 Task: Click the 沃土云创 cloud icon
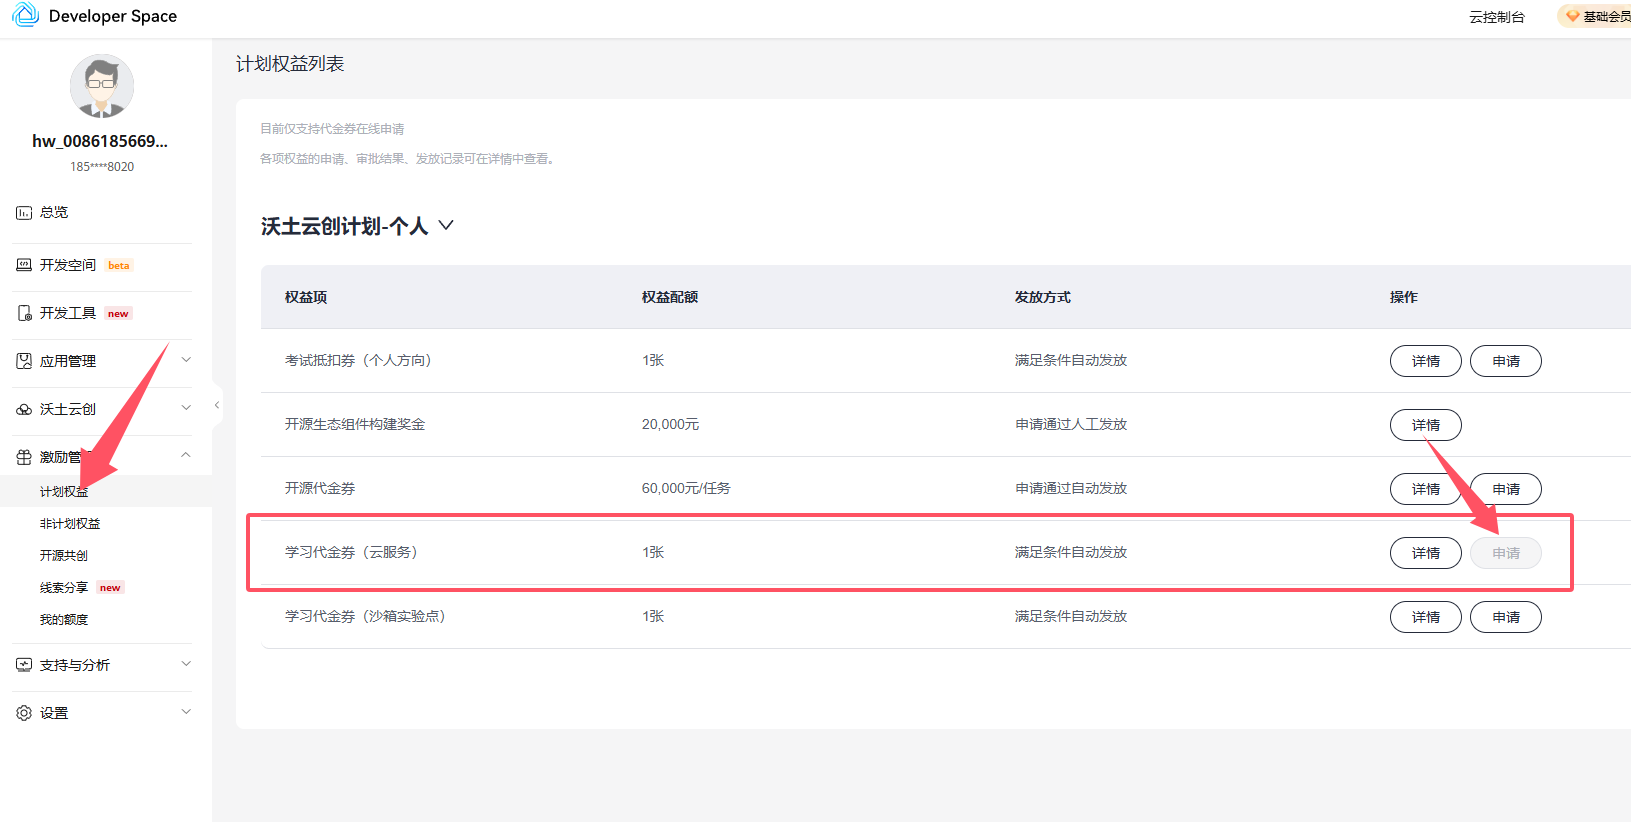click(24, 409)
